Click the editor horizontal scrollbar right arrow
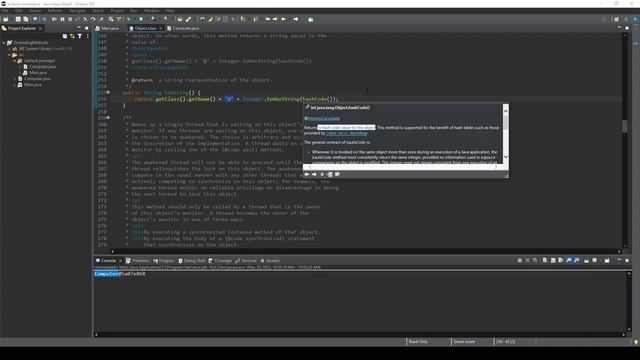 pyautogui.click(x=619, y=251)
